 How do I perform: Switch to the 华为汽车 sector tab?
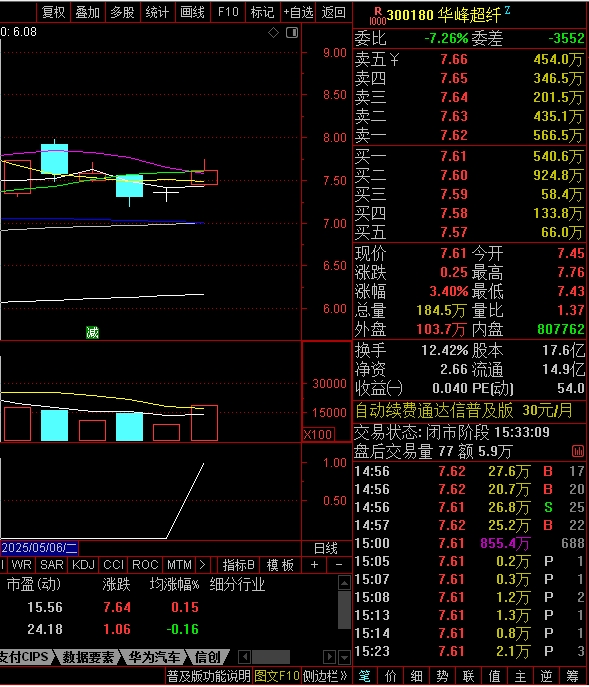tap(154, 657)
